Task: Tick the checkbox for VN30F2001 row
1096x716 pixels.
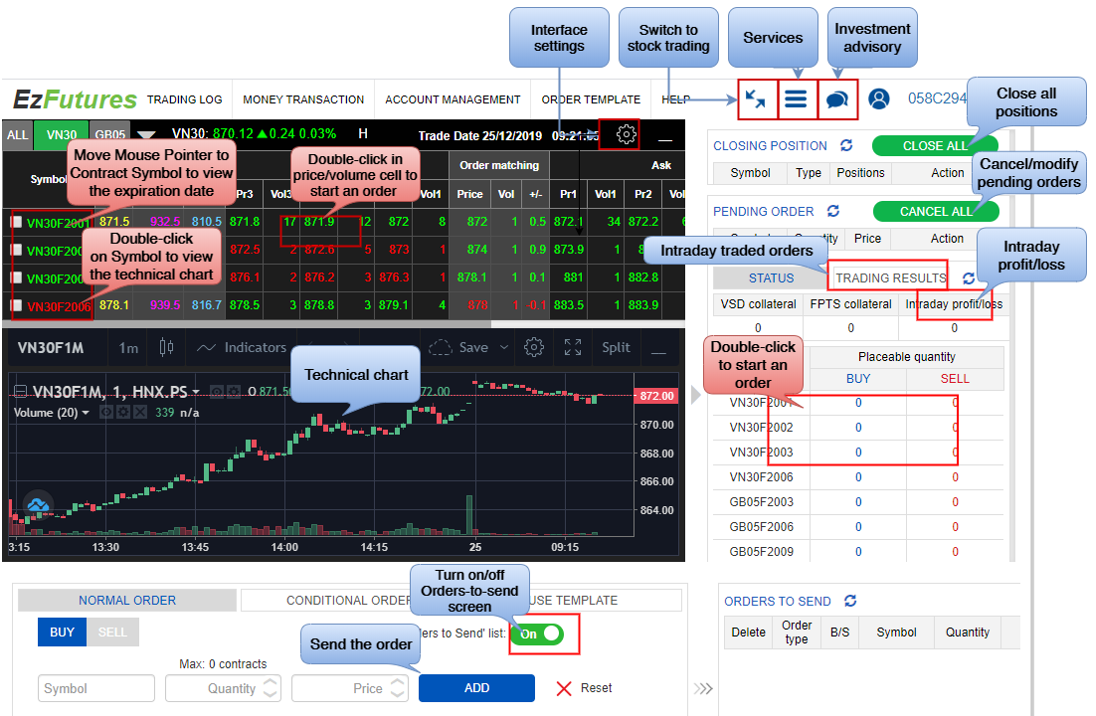Action: tap(16, 222)
